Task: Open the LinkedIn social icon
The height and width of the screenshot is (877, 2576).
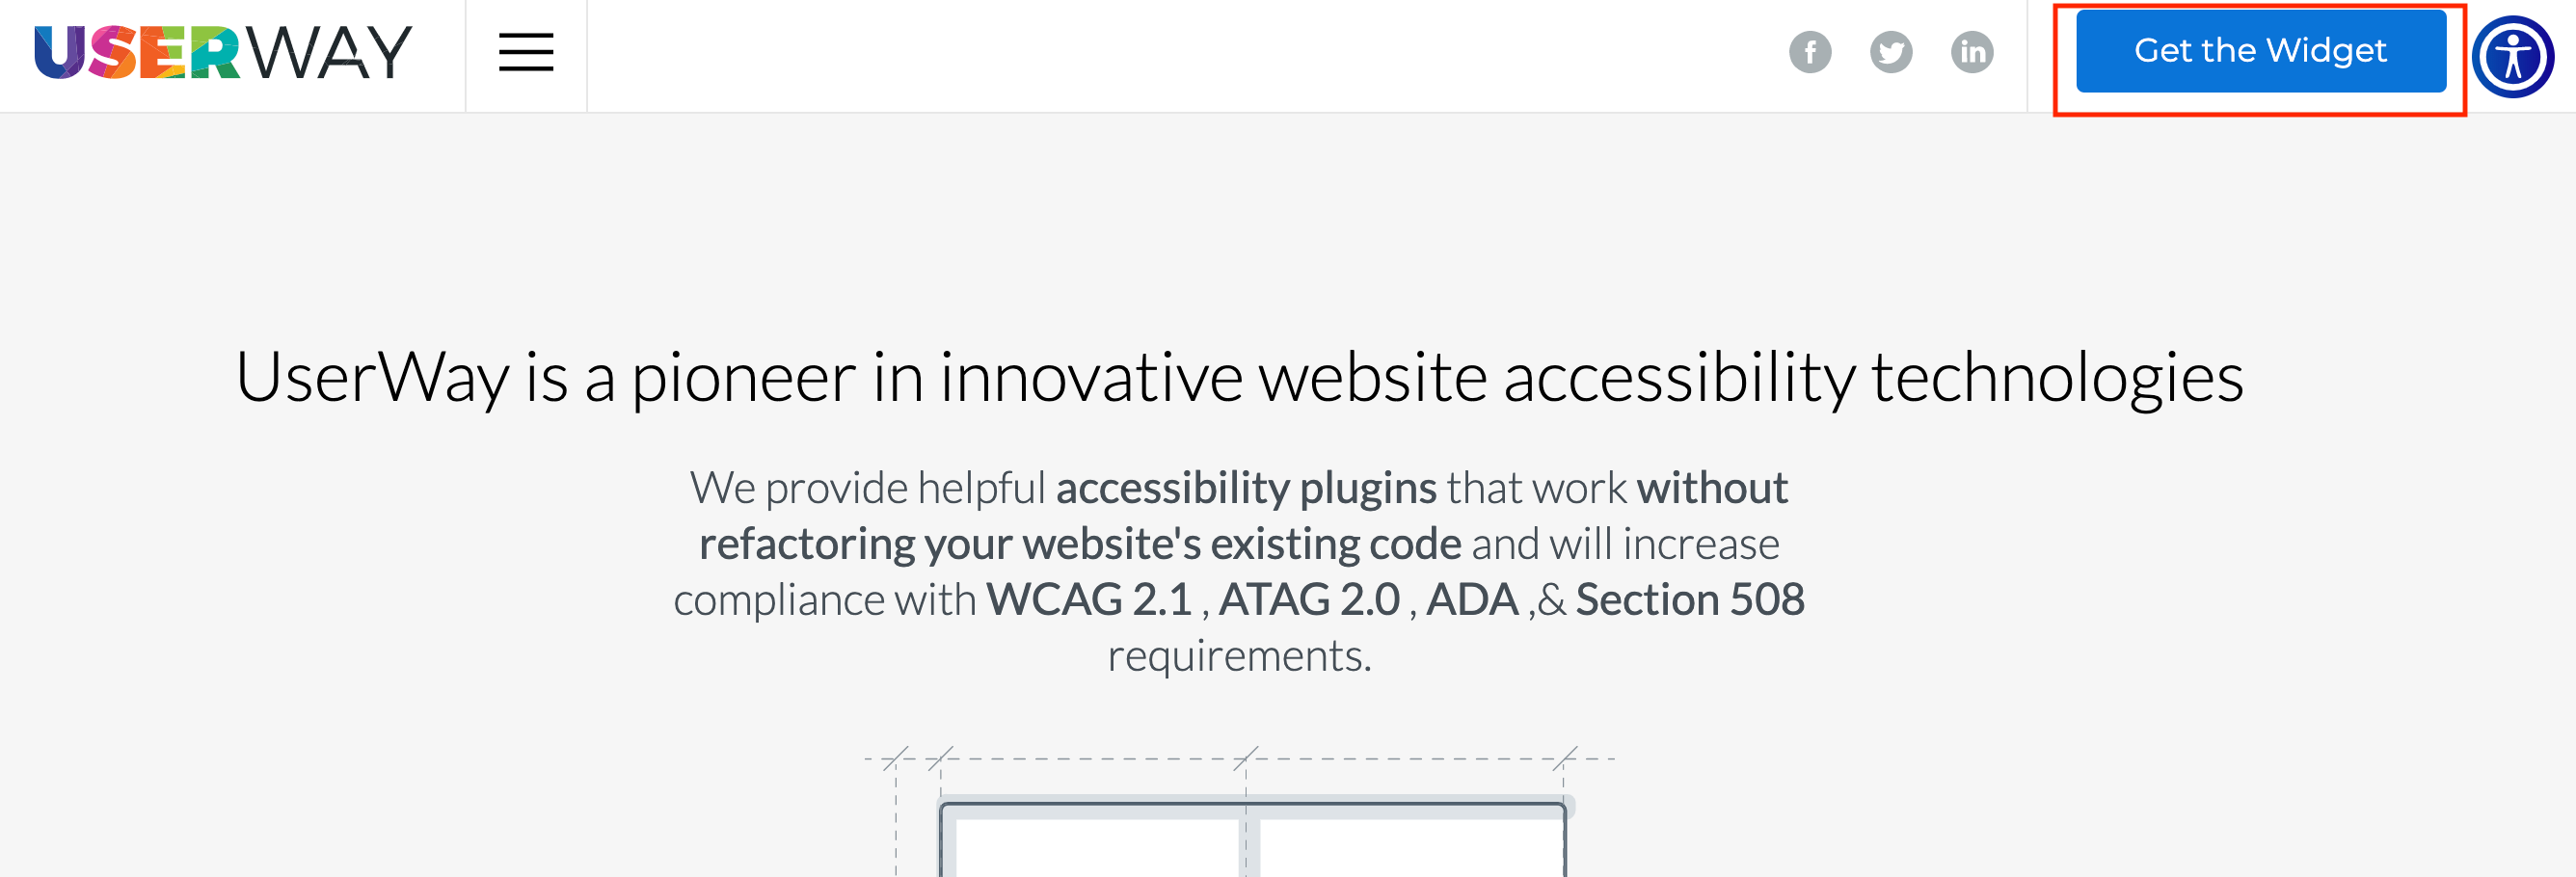Action: coord(1972,52)
